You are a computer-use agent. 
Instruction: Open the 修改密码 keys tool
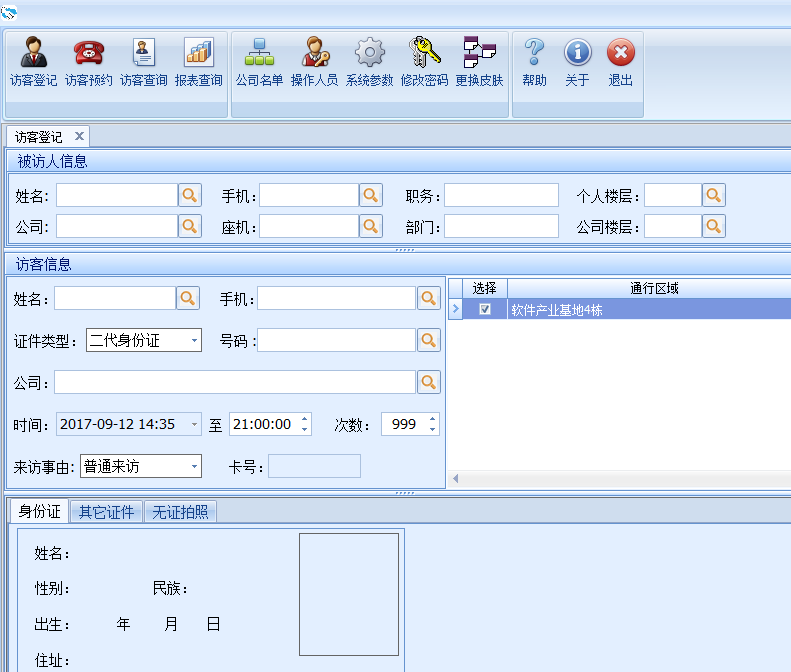point(424,62)
